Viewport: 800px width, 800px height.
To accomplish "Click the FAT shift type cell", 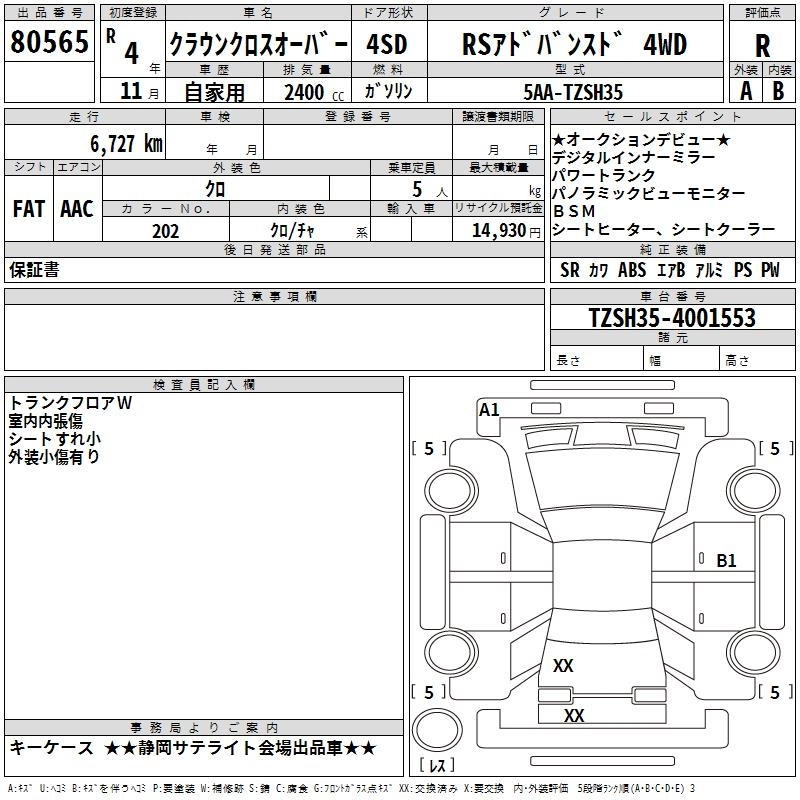I will (x=28, y=209).
